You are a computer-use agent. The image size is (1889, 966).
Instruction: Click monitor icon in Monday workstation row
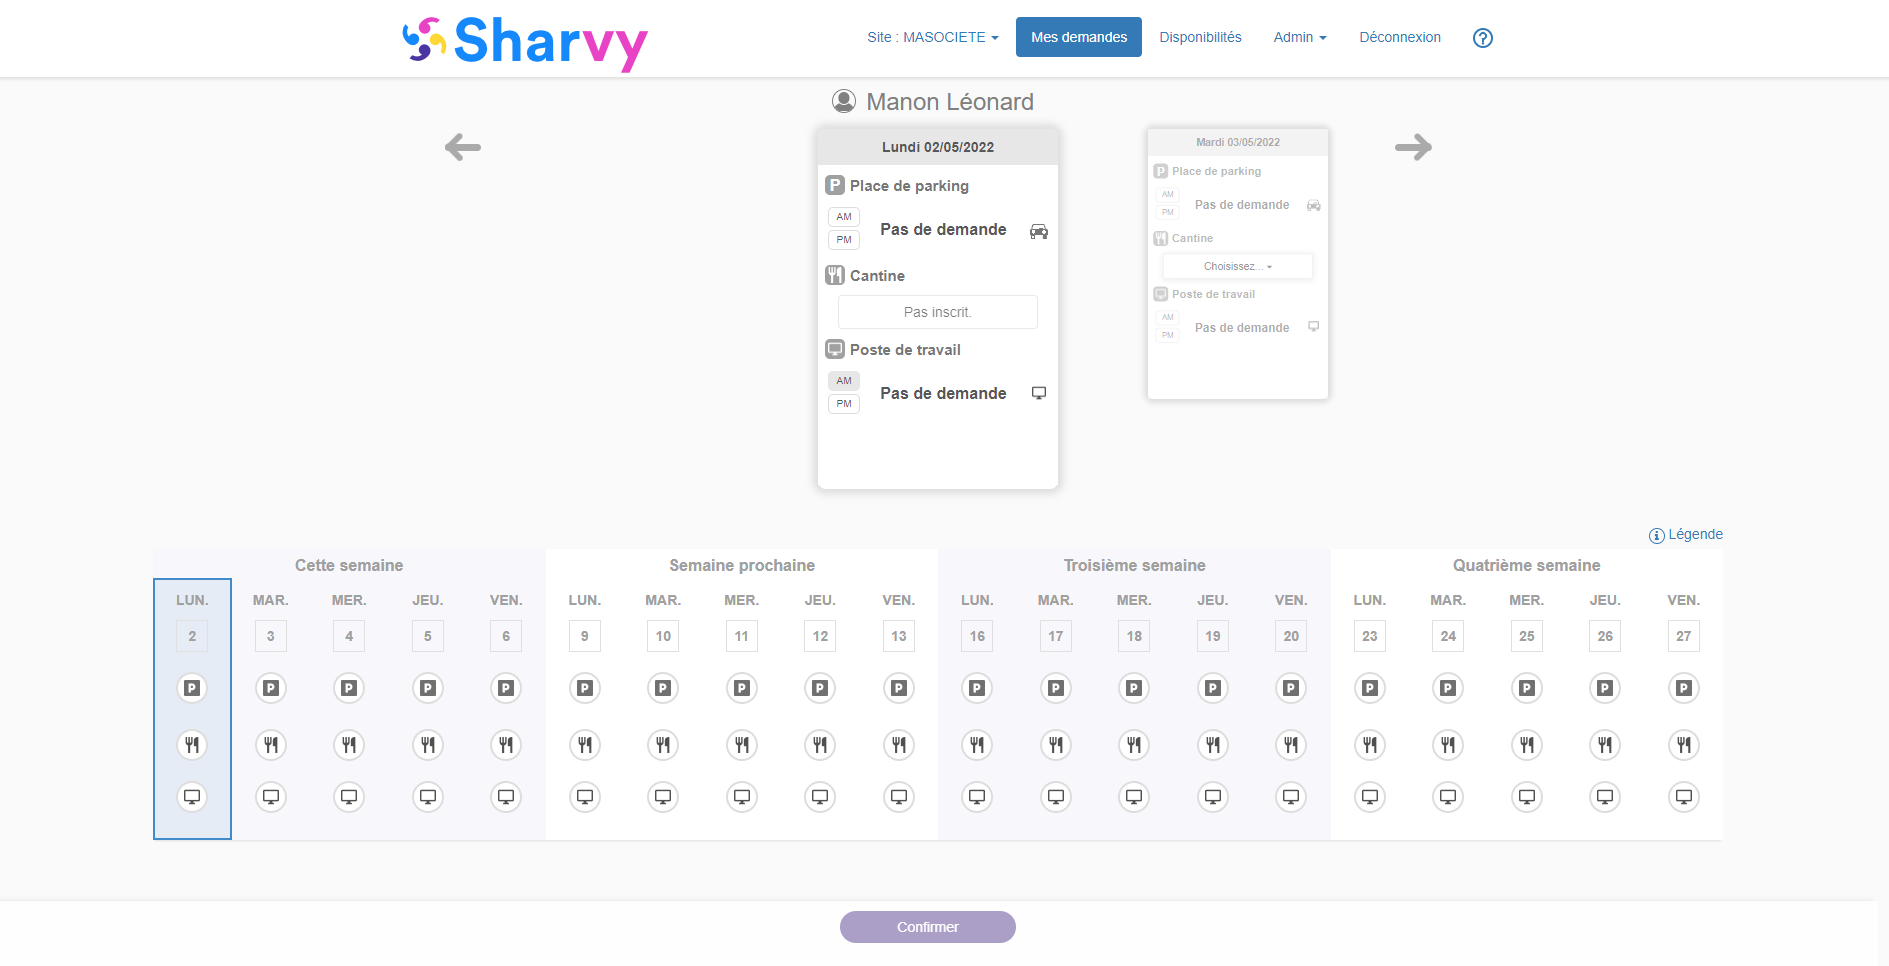1039,393
